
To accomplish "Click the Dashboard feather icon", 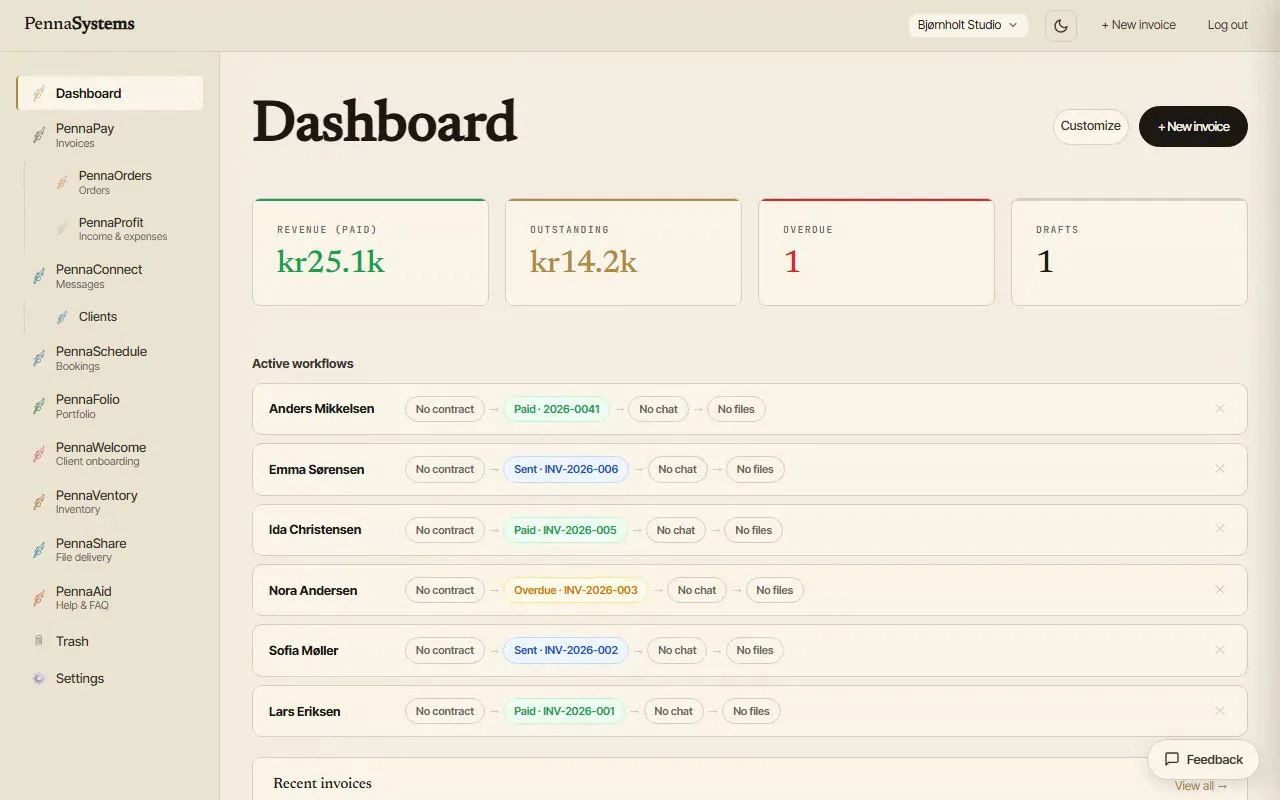I will (x=38, y=93).
